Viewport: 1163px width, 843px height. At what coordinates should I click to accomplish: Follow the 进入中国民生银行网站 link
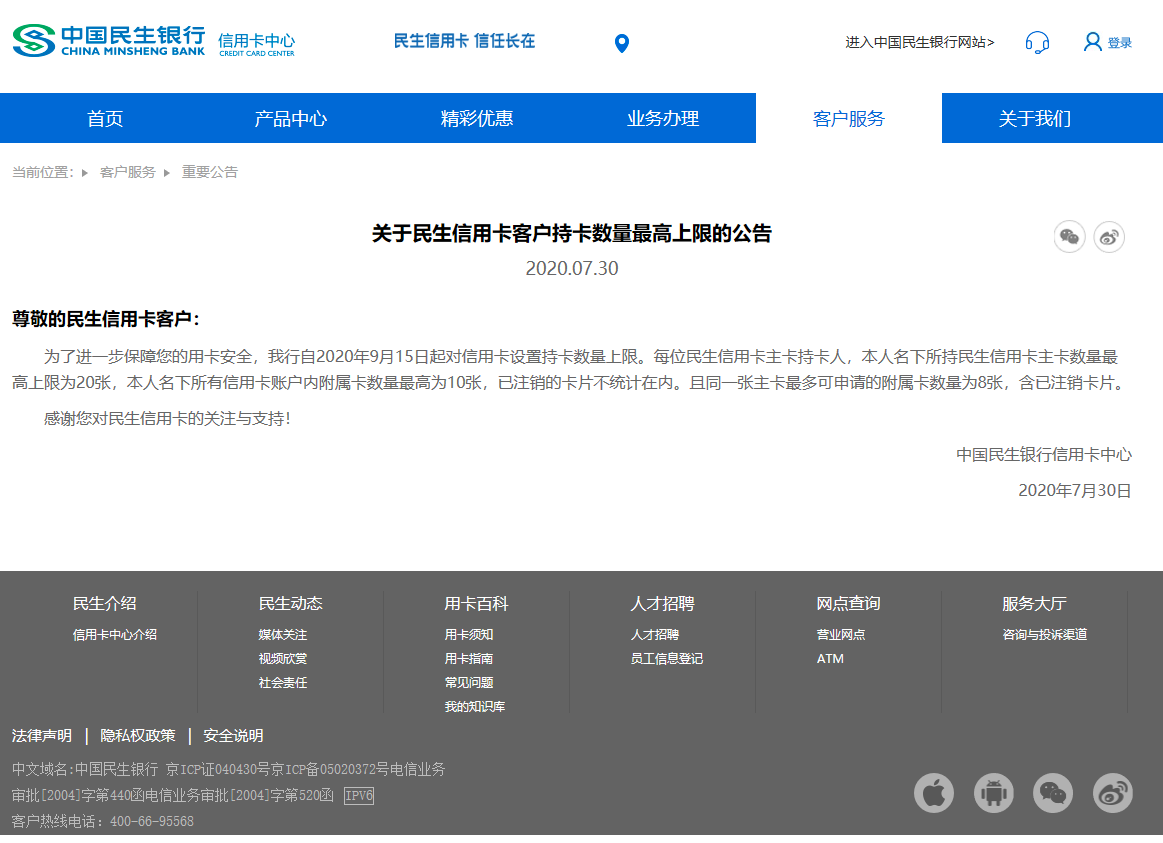click(x=920, y=42)
